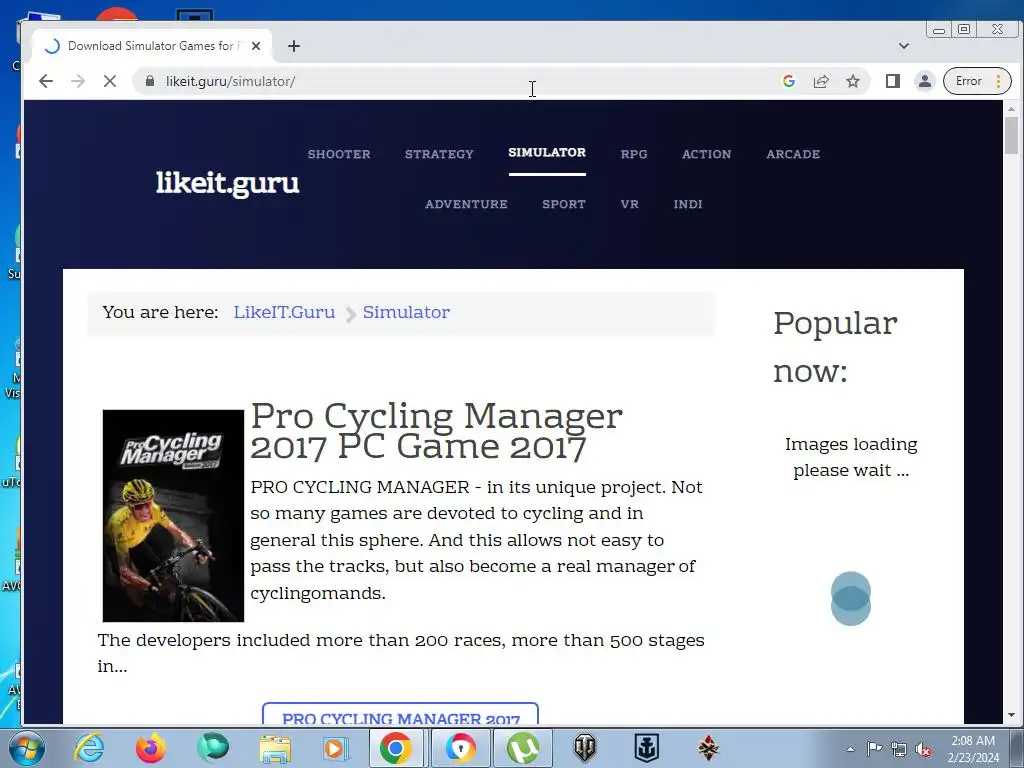Bookmark this page with the star

pyautogui.click(x=853, y=81)
